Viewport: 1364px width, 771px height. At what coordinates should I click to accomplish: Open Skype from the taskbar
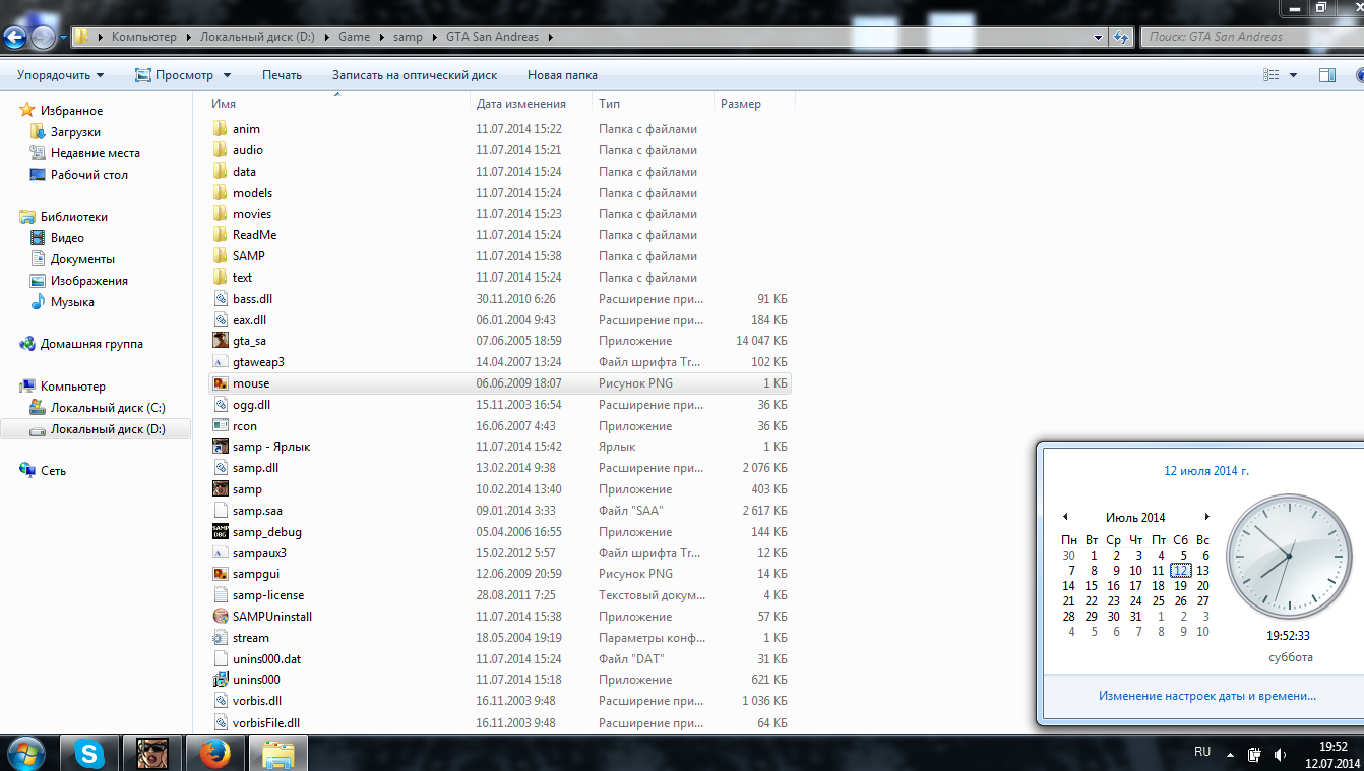90,753
